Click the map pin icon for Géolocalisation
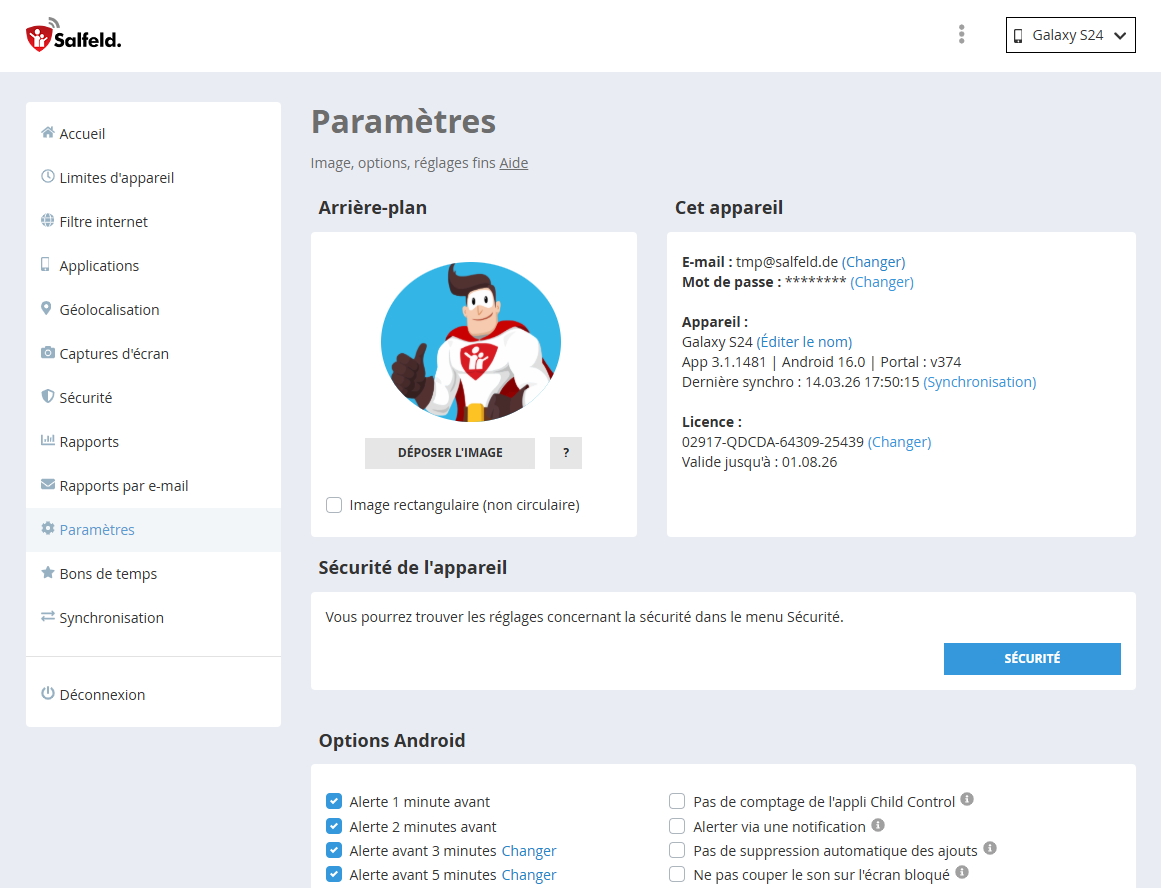 click(46, 309)
